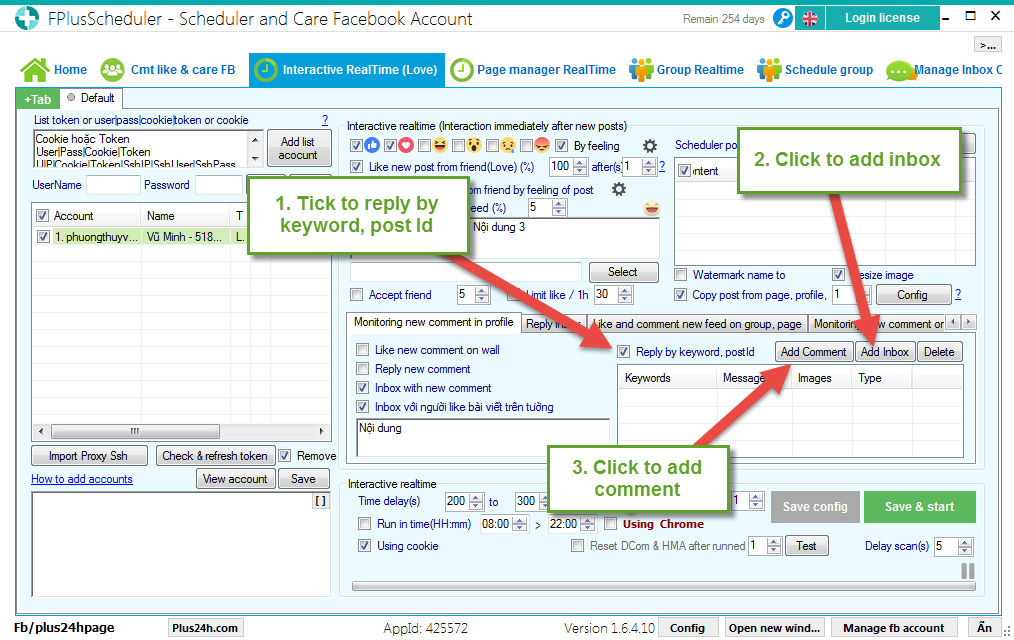Image resolution: width=1014 pixels, height=640 pixels.
Task: Click the surprised Wow reaction icon
Action: coord(474,145)
